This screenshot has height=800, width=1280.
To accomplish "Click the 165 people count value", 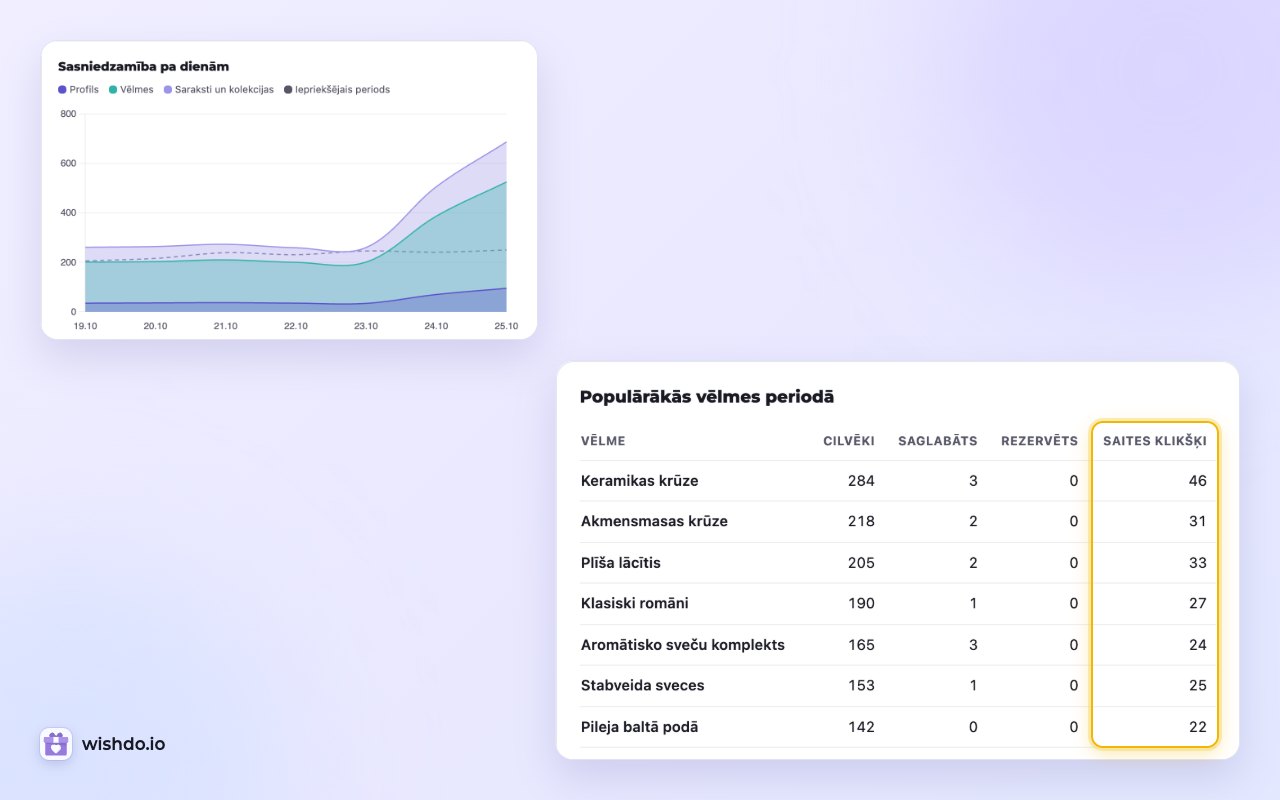I will (861, 645).
